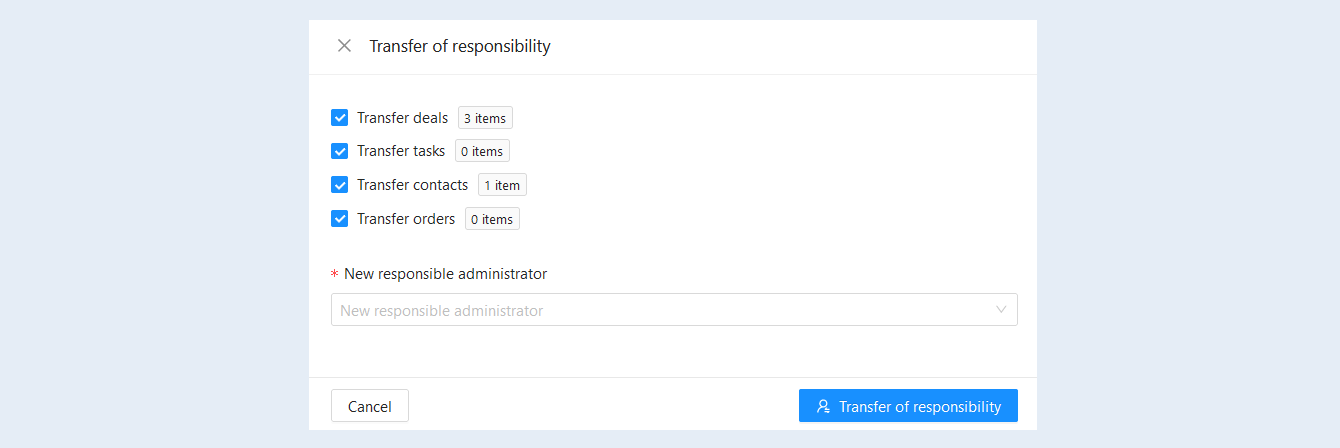The height and width of the screenshot is (448, 1340).
Task: Click the "0 items" badge beside orders
Action: tap(492, 219)
